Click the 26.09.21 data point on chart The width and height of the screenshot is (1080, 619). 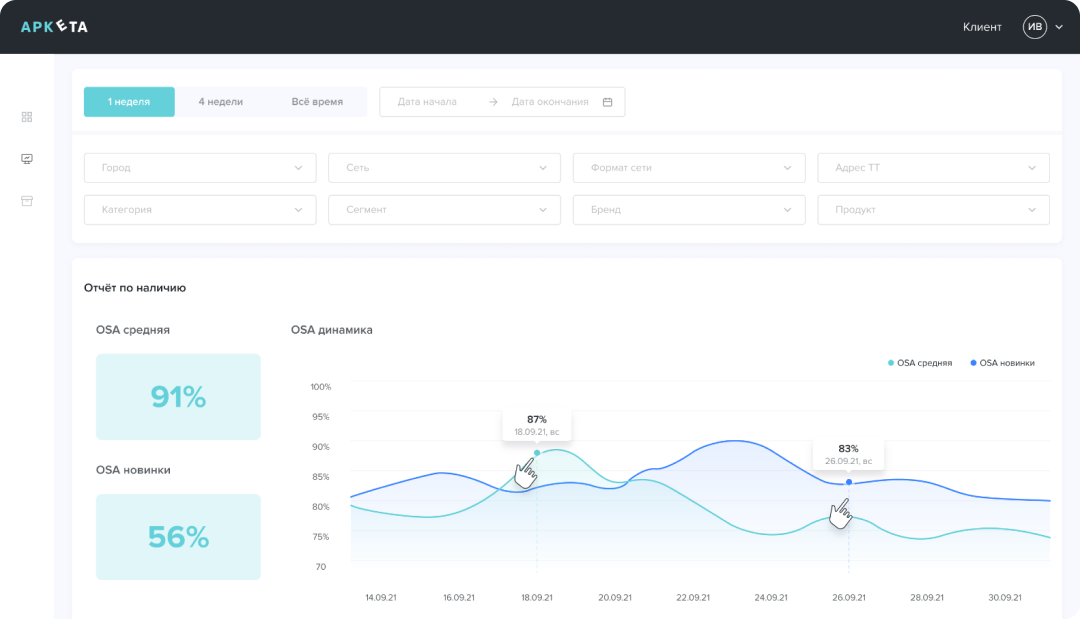pos(849,482)
